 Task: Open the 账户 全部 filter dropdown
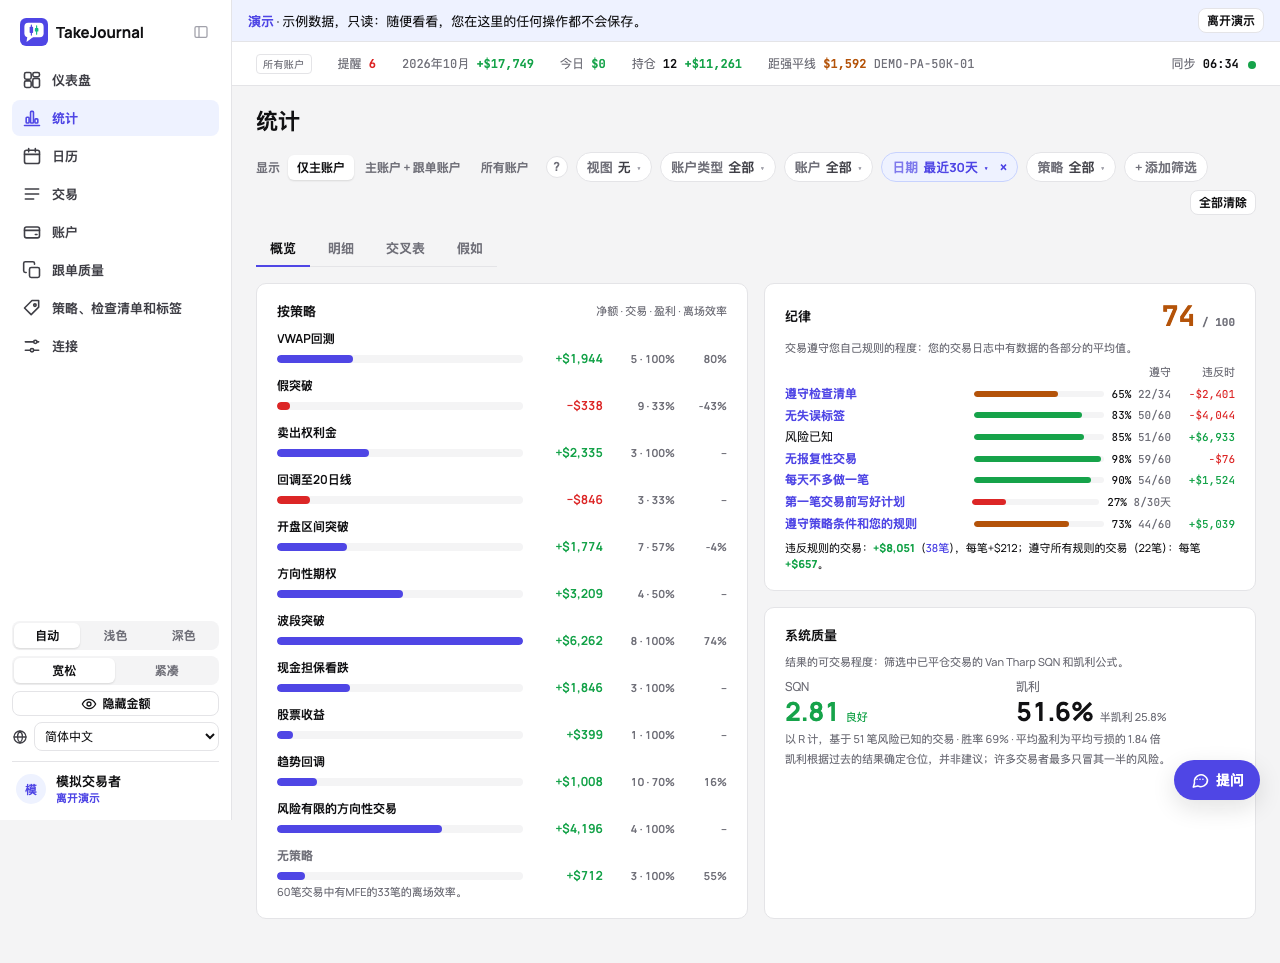(828, 167)
